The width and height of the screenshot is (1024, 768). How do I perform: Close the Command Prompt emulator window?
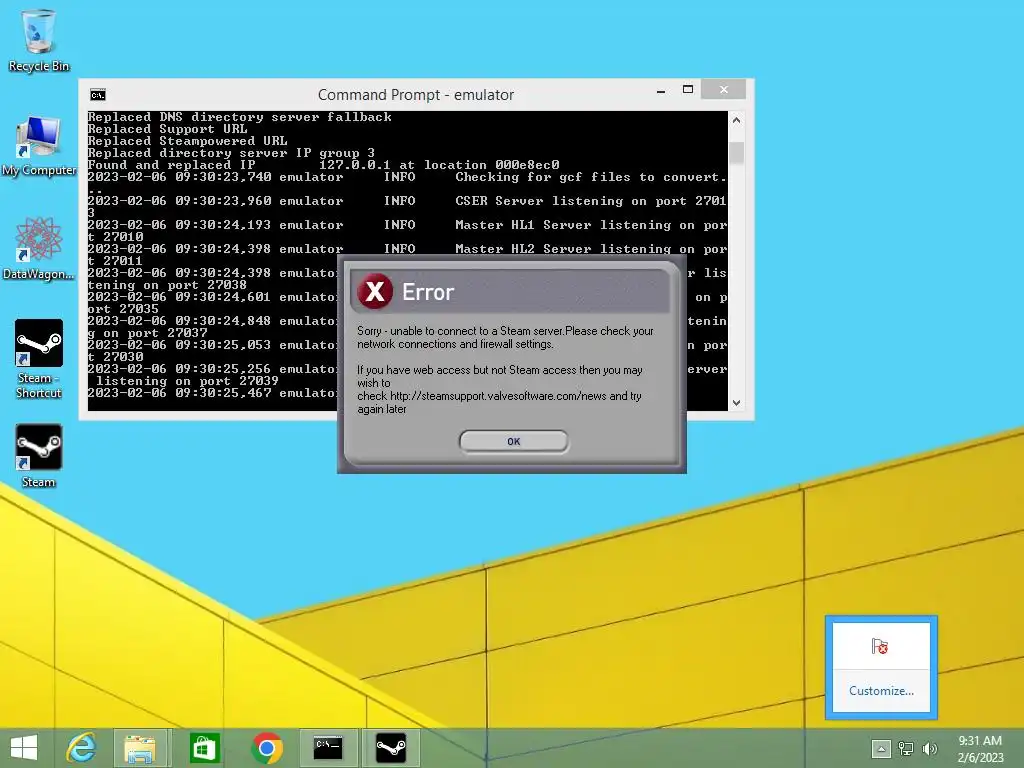click(724, 89)
